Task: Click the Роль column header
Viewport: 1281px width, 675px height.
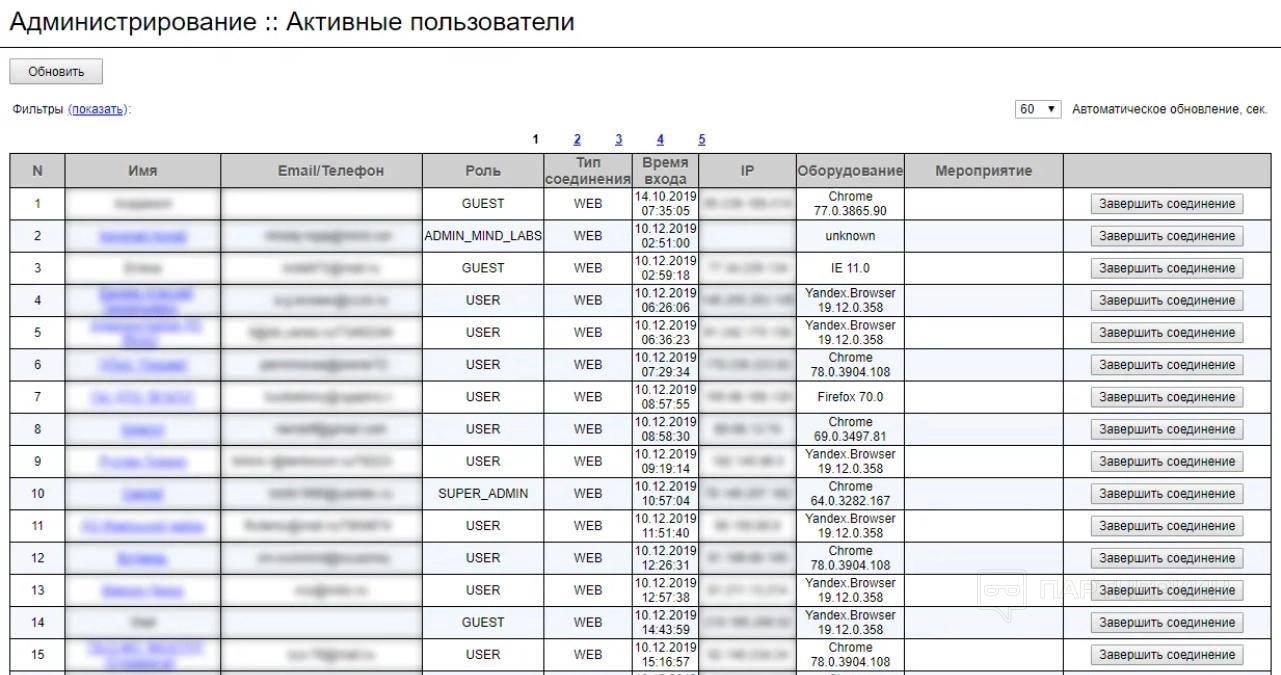Action: tap(483, 171)
